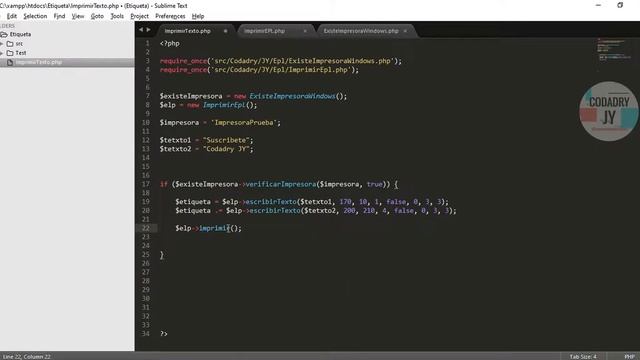Viewport: 640px width, 360px height.
Task: Click escribirTexto on line 20
Action: tap(275, 211)
